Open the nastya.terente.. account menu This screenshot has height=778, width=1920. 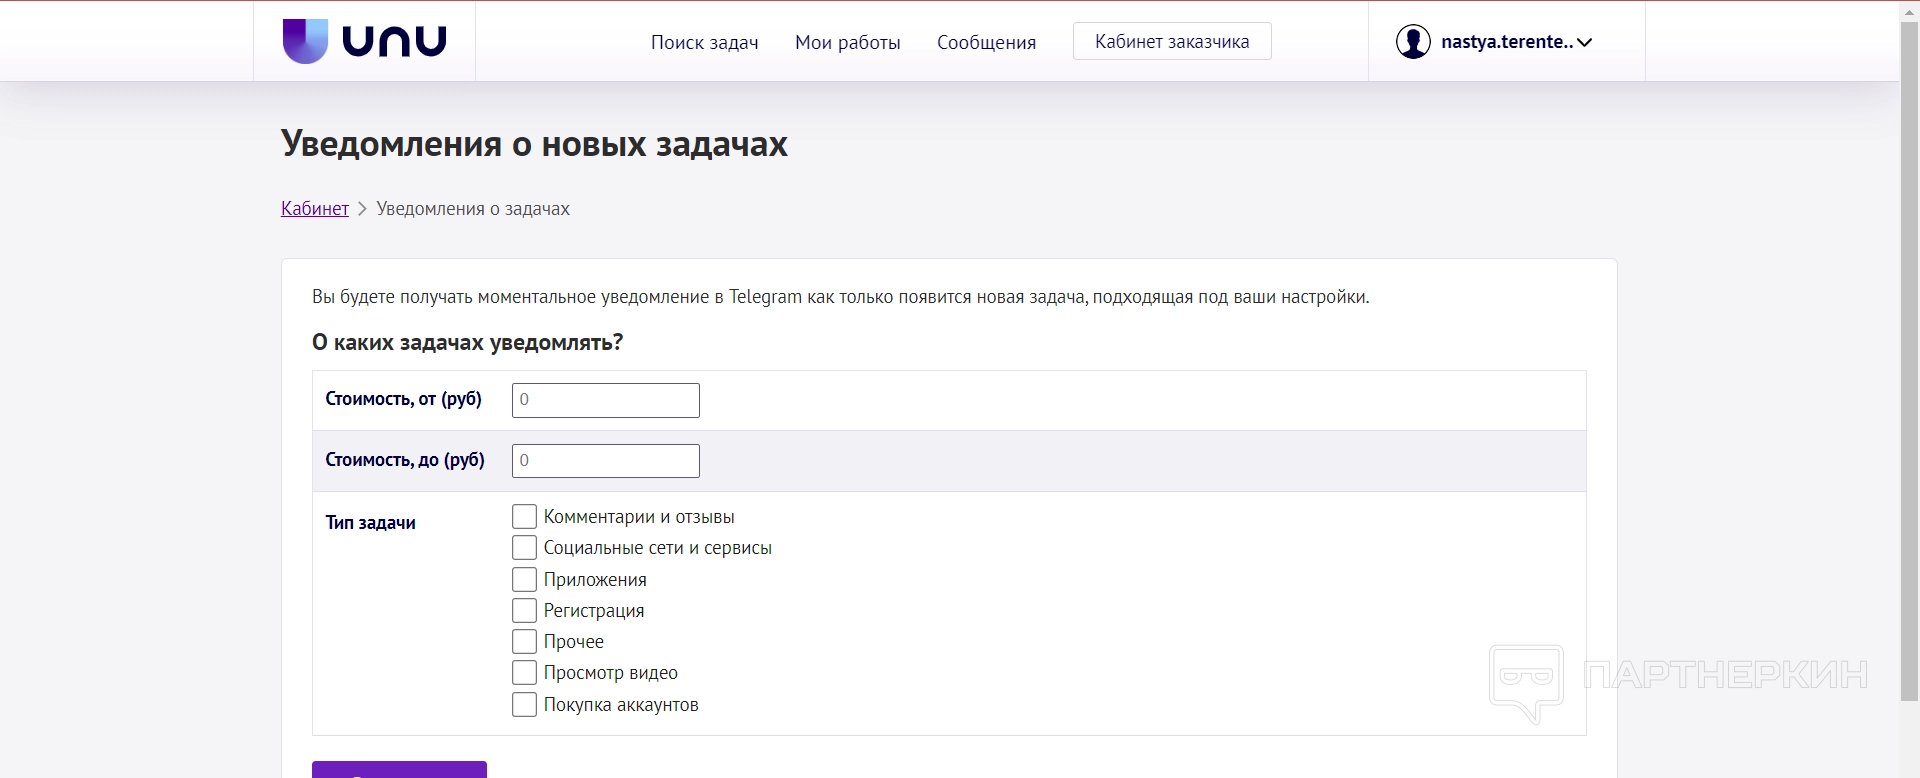1506,42
